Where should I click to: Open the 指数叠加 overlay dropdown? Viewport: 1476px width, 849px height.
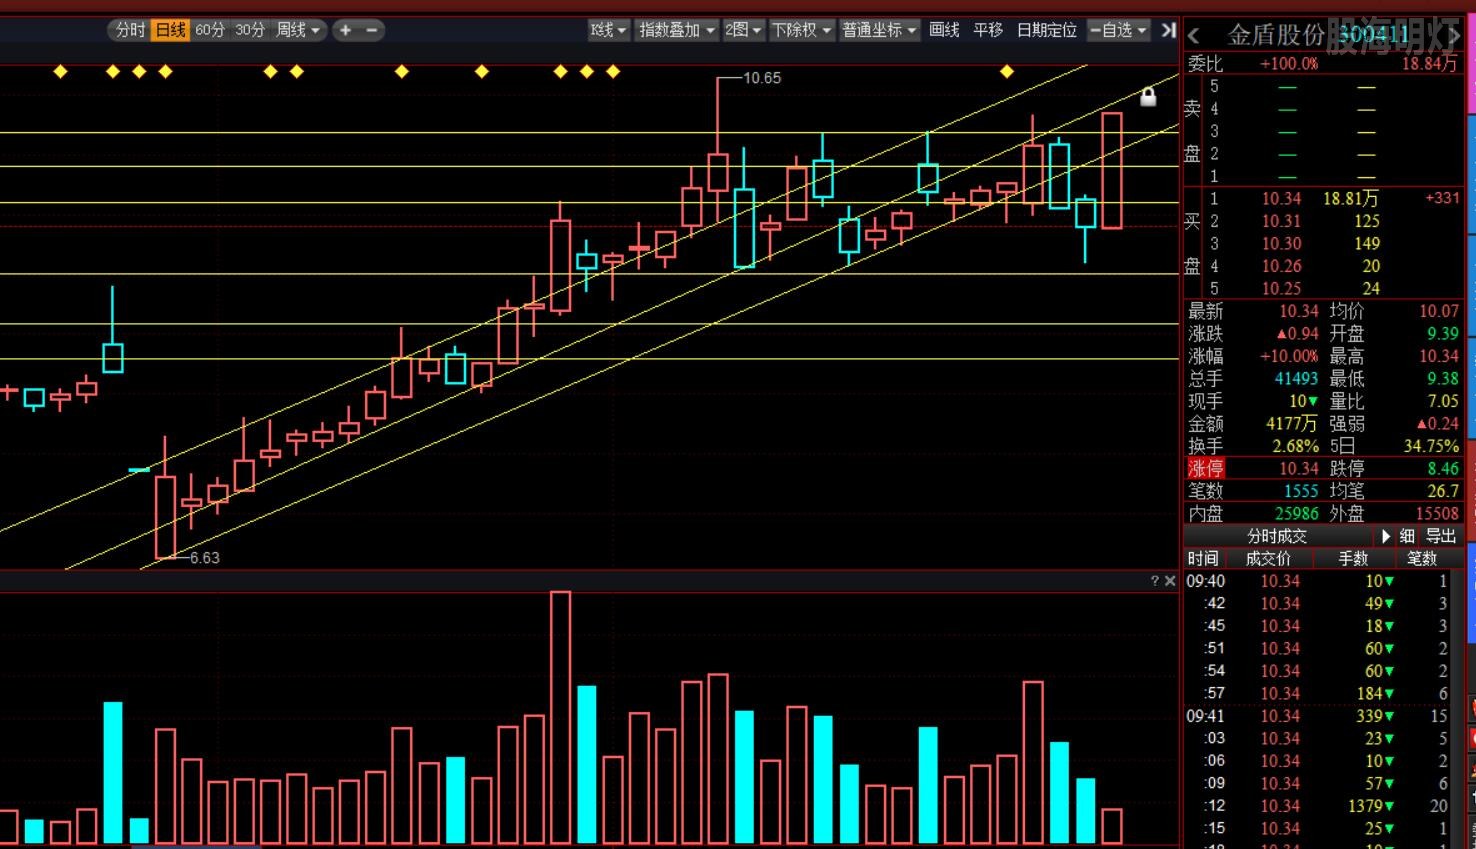point(677,30)
